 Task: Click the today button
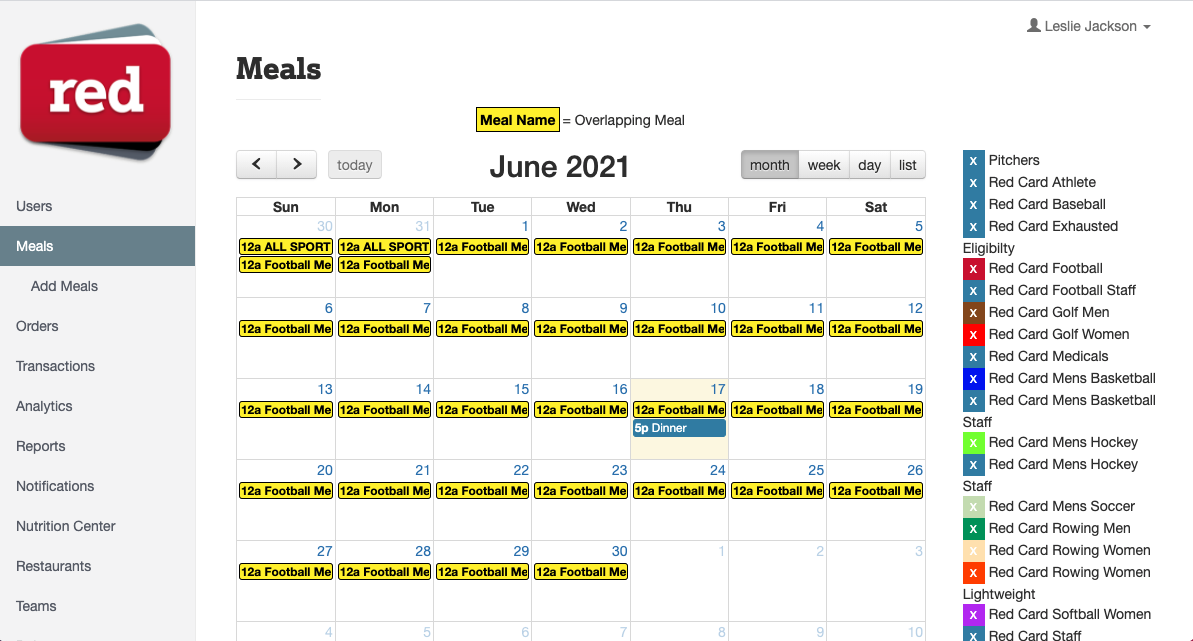coord(355,165)
